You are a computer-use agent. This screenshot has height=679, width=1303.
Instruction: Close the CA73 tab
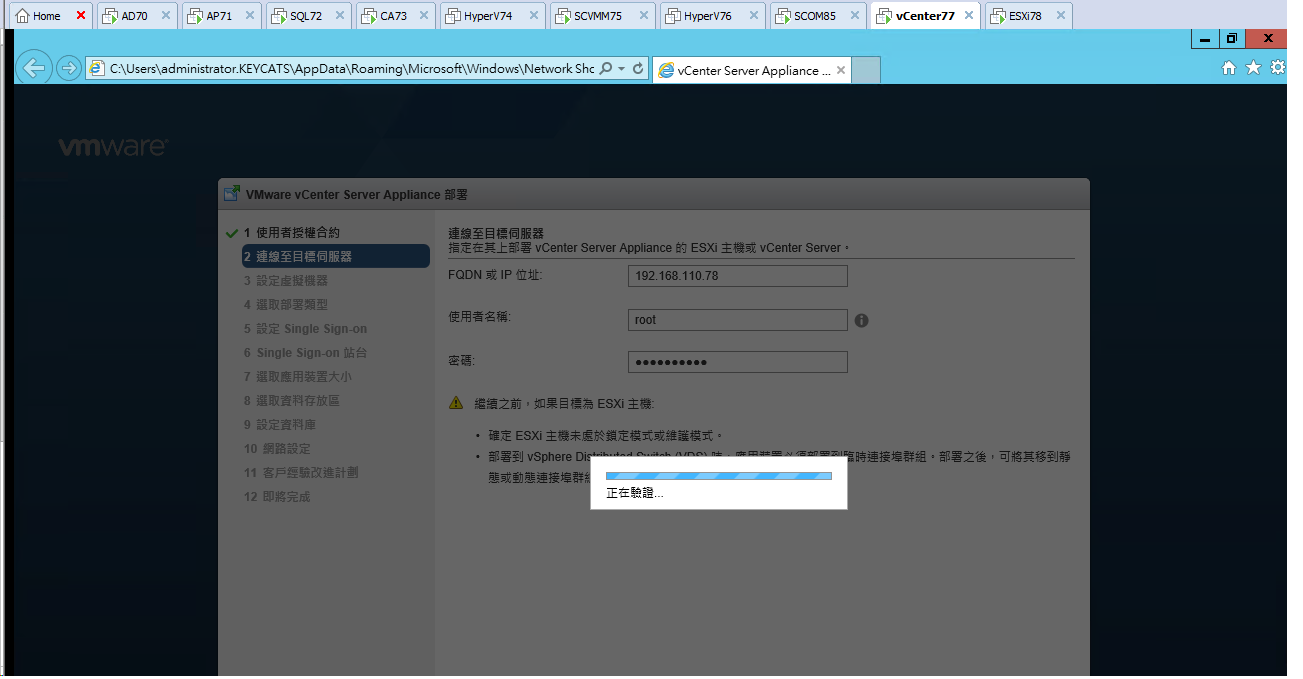(x=423, y=16)
